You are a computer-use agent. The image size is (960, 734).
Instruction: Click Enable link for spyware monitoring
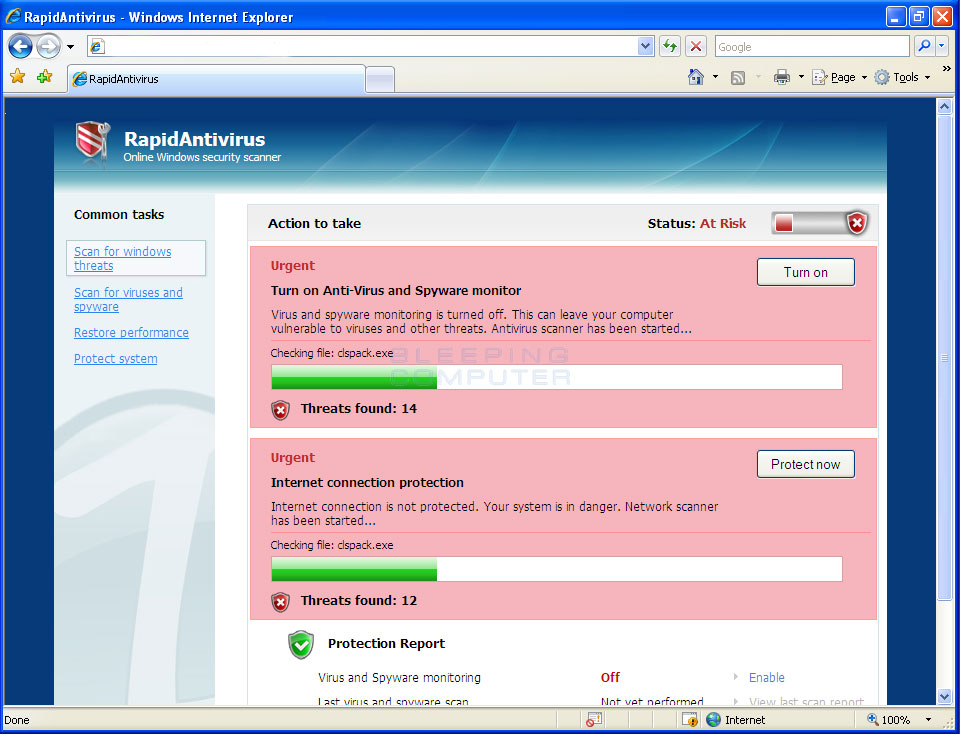tap(767, 677)
